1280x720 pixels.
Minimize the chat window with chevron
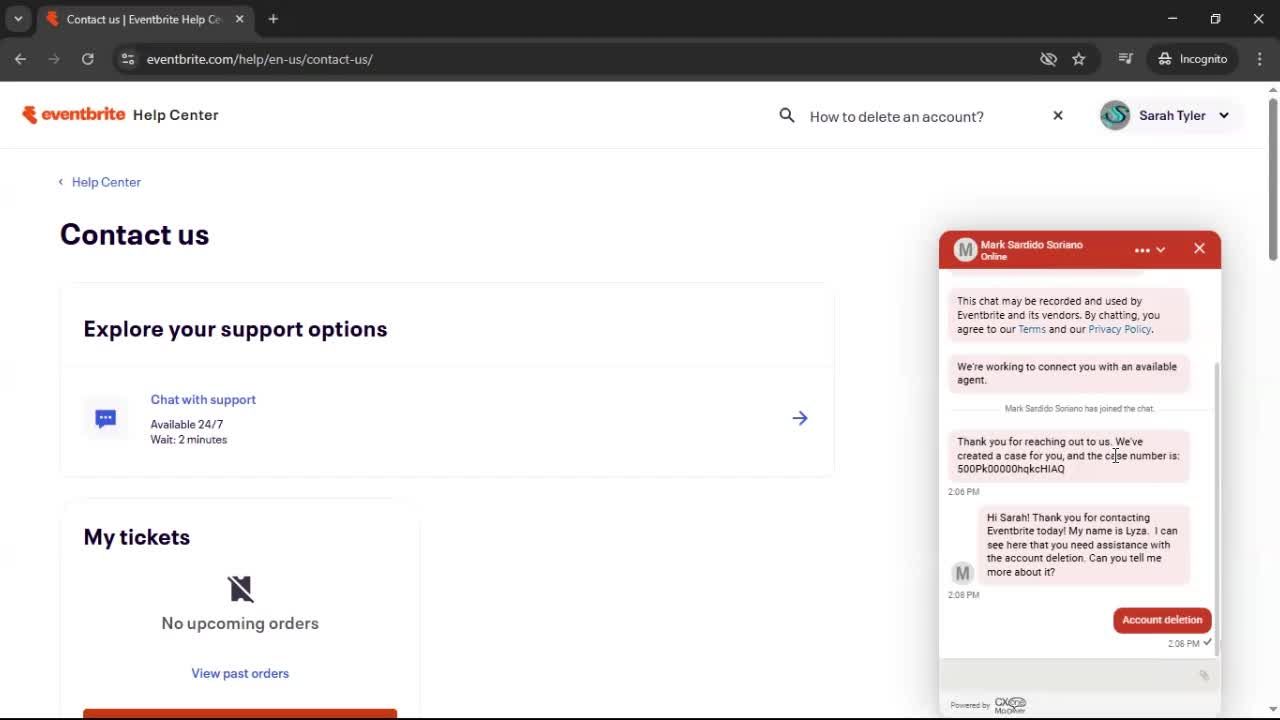[1161, 250]
